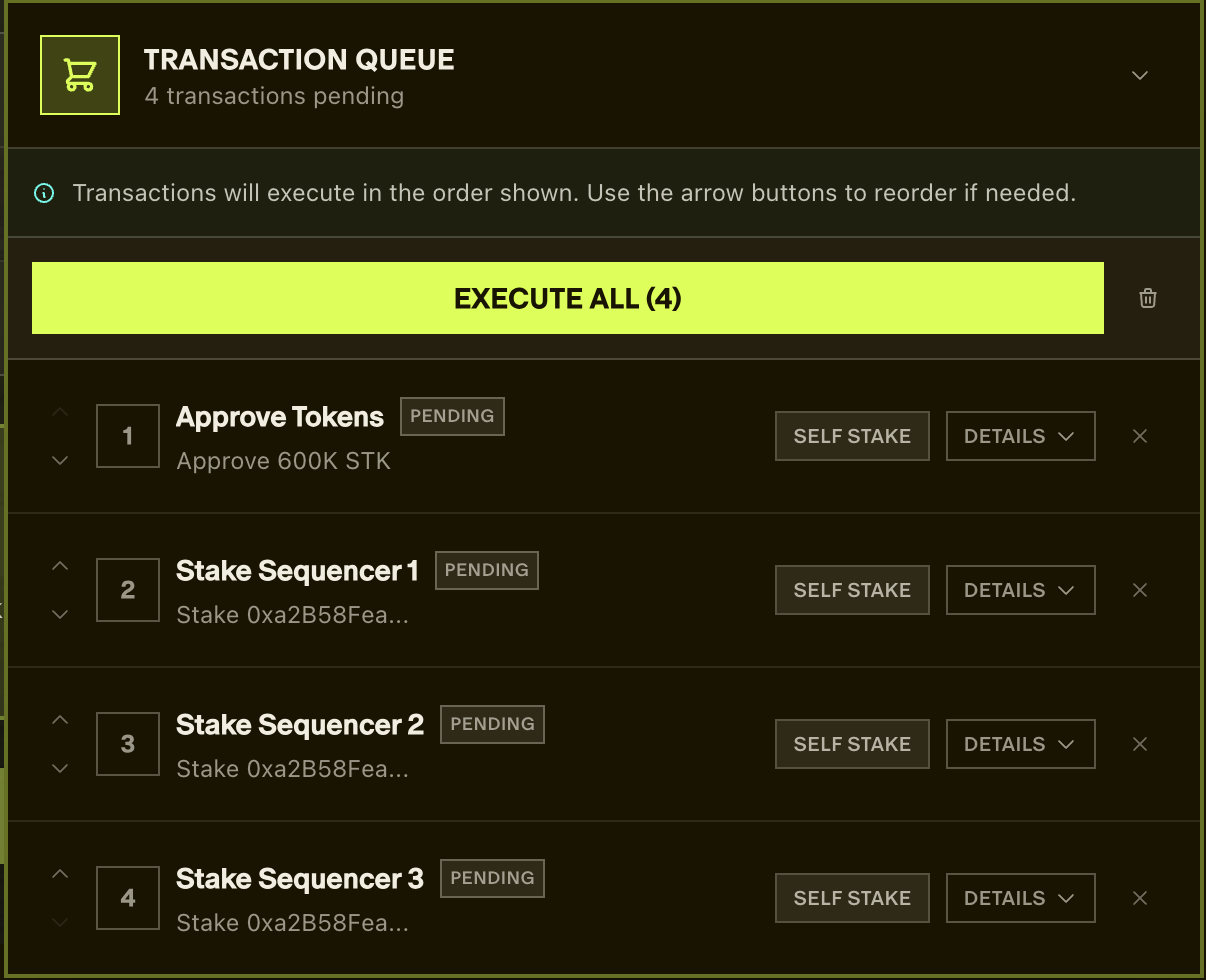Click the PENDING badge on Stake Sequencer 2

(492, 724)
